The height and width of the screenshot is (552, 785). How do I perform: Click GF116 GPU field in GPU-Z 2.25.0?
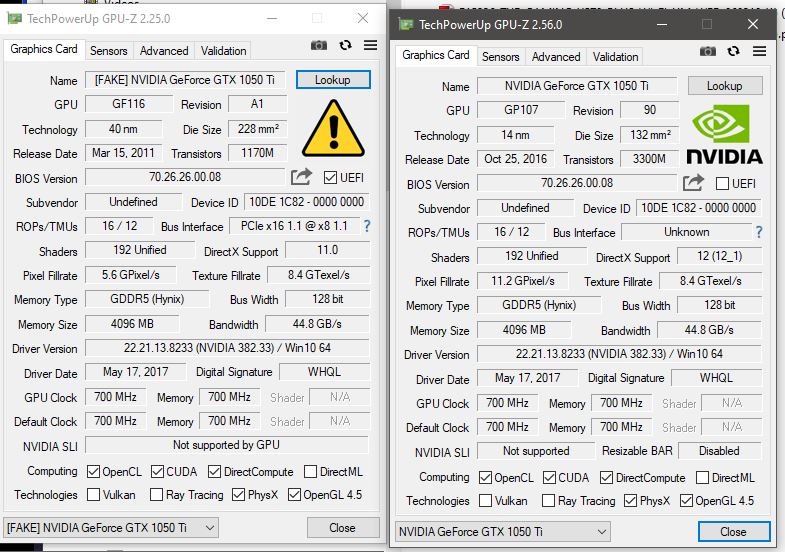pos(129,104)
